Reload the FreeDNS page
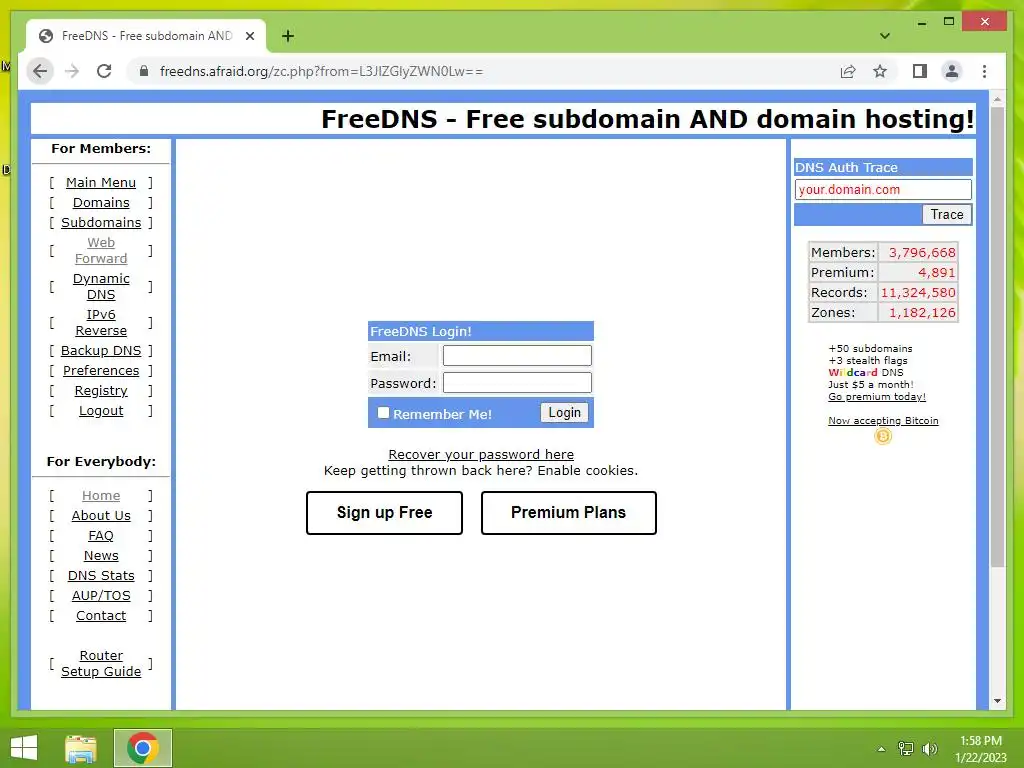The image size is (1024, 768). tap(104, 71)
